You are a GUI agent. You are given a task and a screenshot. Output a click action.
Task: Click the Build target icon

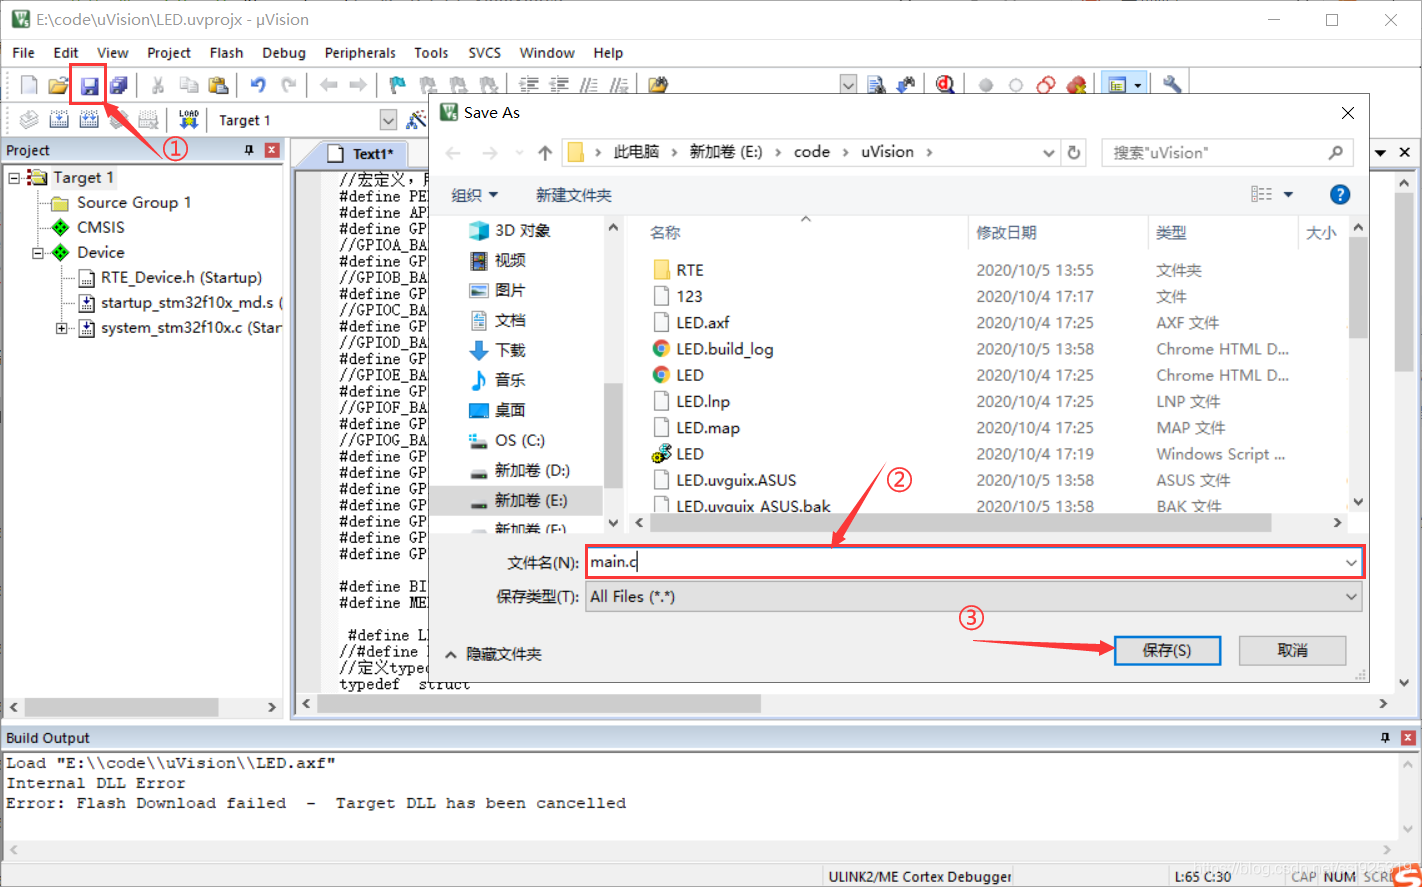click(x=59, y=120)
